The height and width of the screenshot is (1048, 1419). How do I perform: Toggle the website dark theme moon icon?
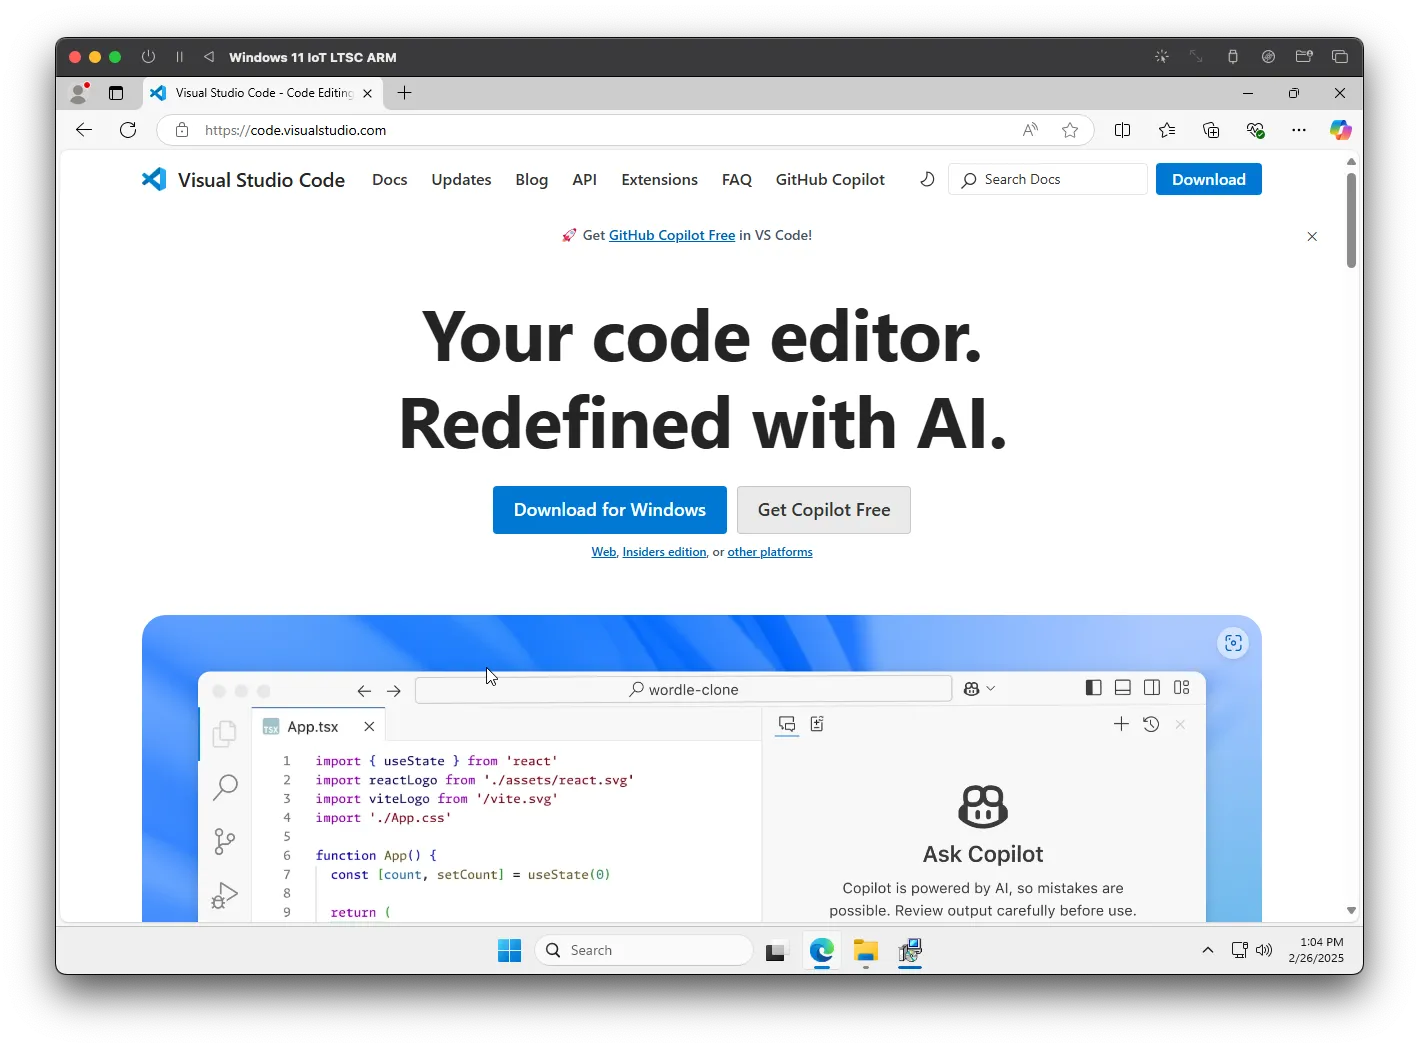tap(927, 180)
